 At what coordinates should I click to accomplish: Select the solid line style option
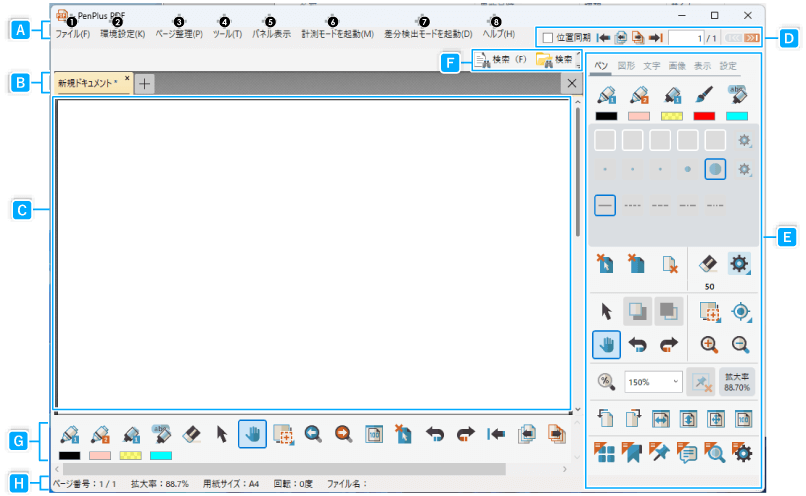[605, 204]
